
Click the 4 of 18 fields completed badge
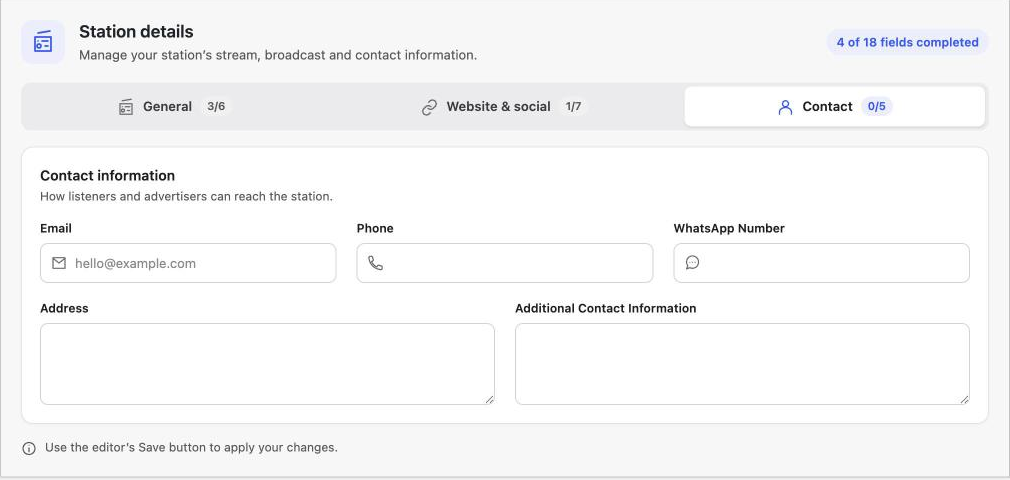(x=908, y=43)
